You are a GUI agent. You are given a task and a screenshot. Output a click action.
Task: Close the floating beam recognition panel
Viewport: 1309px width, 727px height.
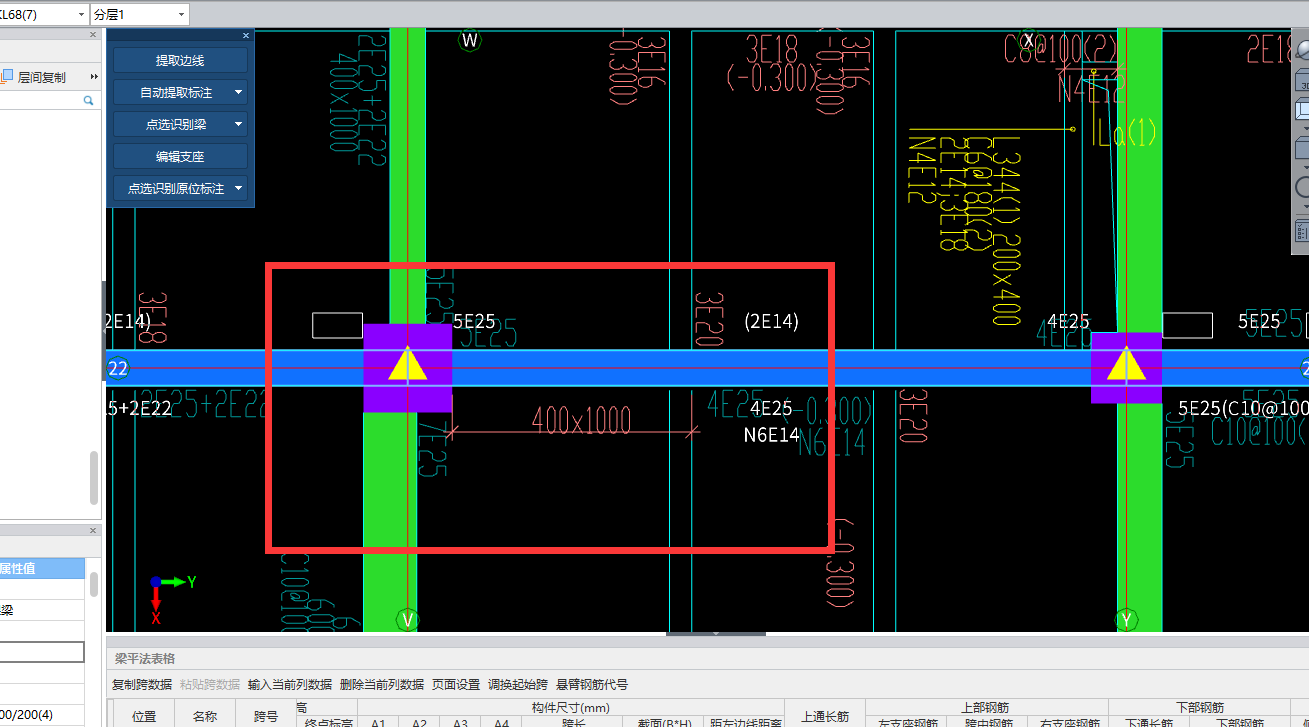(246, 36)
